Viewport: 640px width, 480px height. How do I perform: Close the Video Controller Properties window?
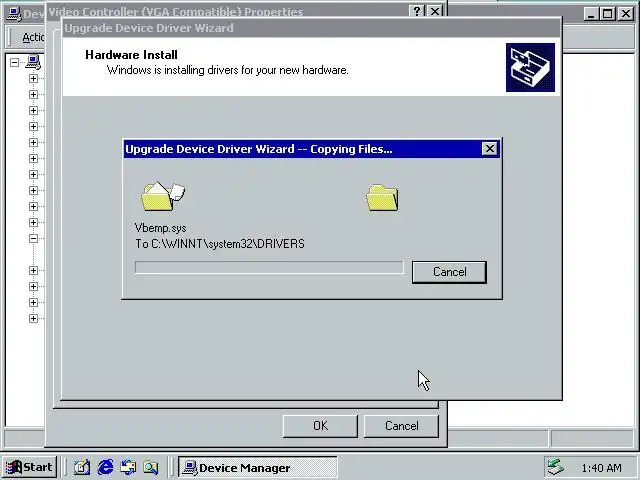(x=435, y=11)
